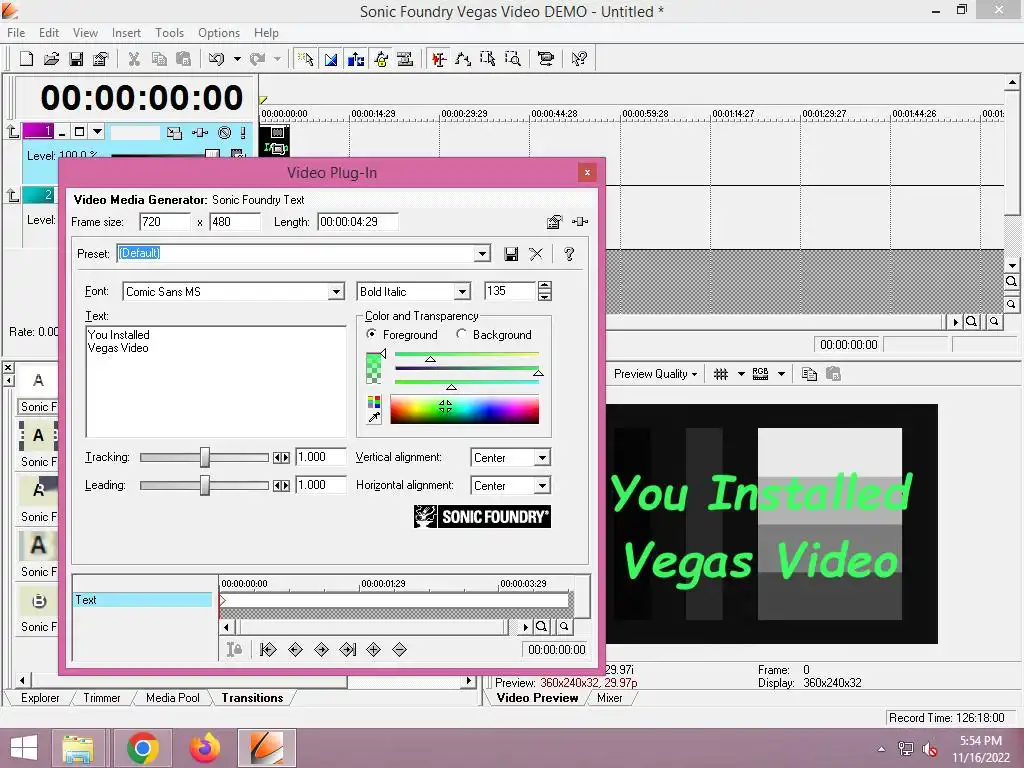Open media properties icon in Video Plug-In
This screenshot has height=768, width=1024.
pos(554,222)
